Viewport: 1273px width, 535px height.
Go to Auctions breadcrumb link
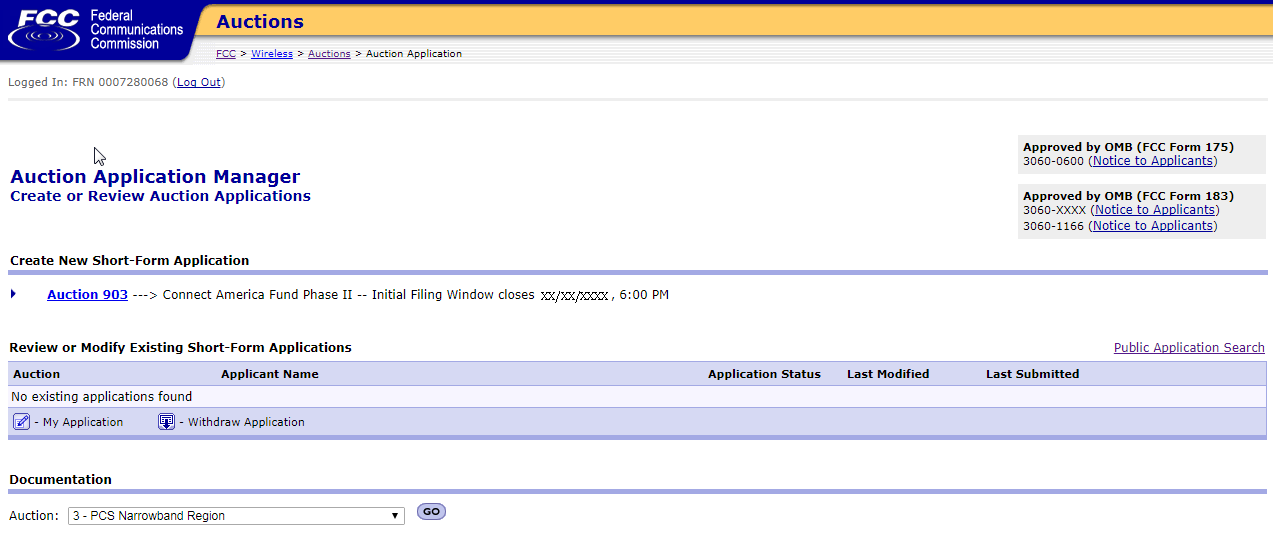tap(329, 54)
